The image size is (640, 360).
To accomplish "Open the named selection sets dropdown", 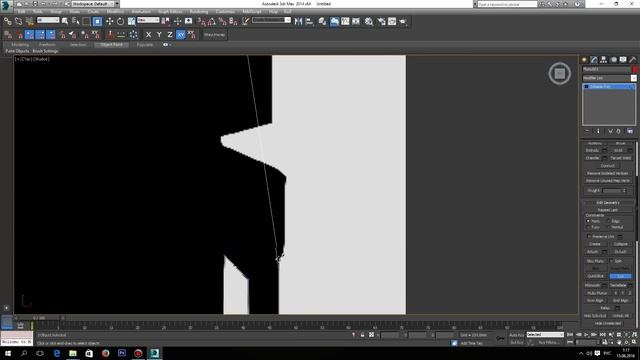I will 271,20.
